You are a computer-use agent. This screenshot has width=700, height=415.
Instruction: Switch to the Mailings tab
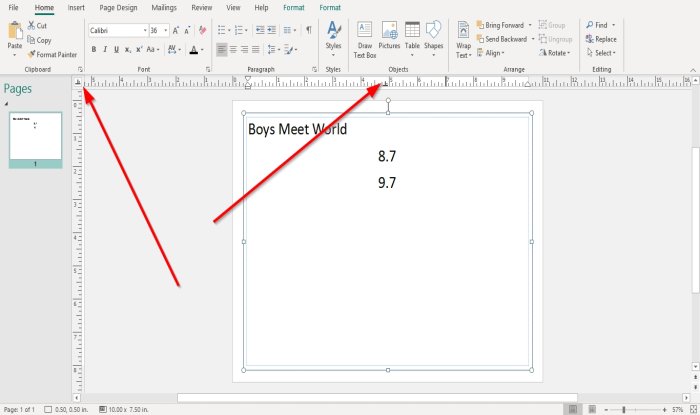coord(164,8)
